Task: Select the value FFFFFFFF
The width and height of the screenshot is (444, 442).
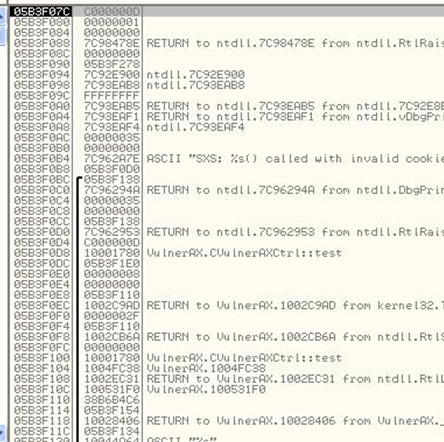Action: [x=112, y=96]
